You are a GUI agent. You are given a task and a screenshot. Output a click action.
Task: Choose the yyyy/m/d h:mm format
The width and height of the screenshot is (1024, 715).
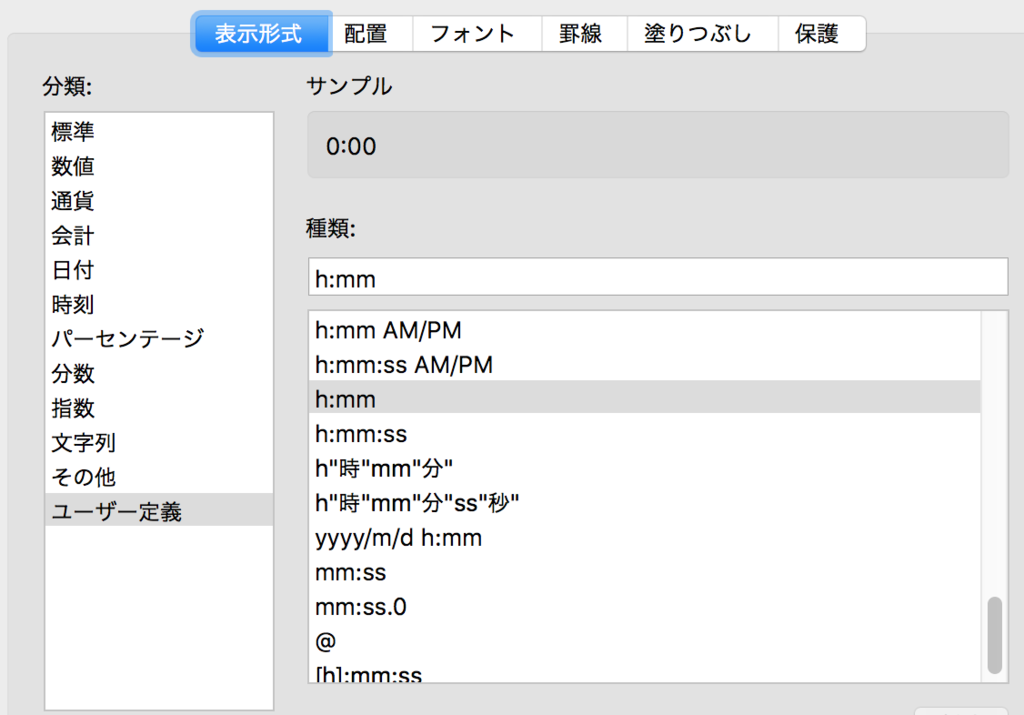645,538
